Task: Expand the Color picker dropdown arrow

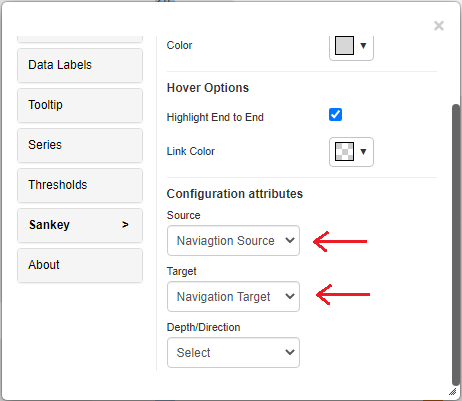Action: tap(363, 45)
